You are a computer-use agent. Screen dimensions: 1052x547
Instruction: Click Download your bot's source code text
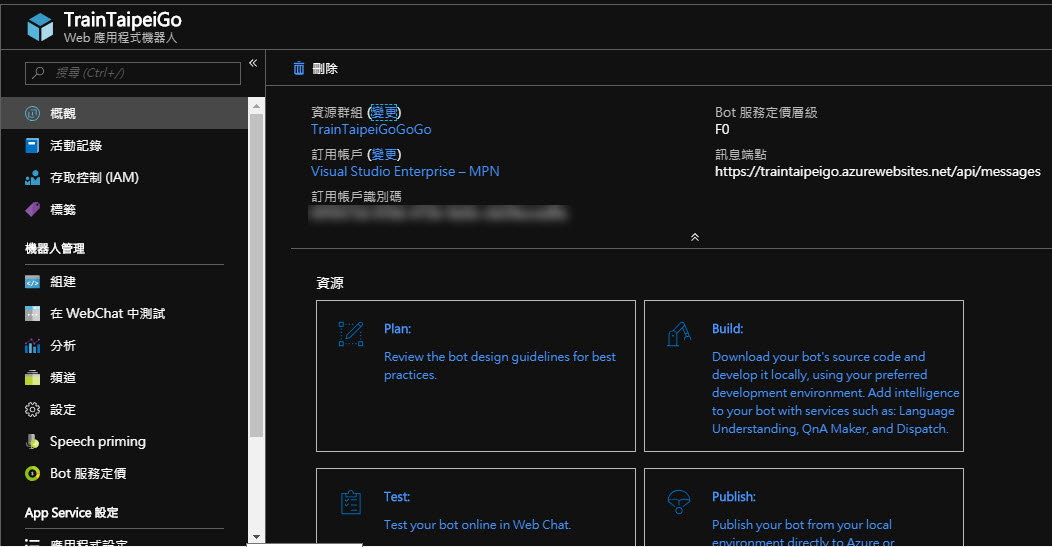coord(835,393)
